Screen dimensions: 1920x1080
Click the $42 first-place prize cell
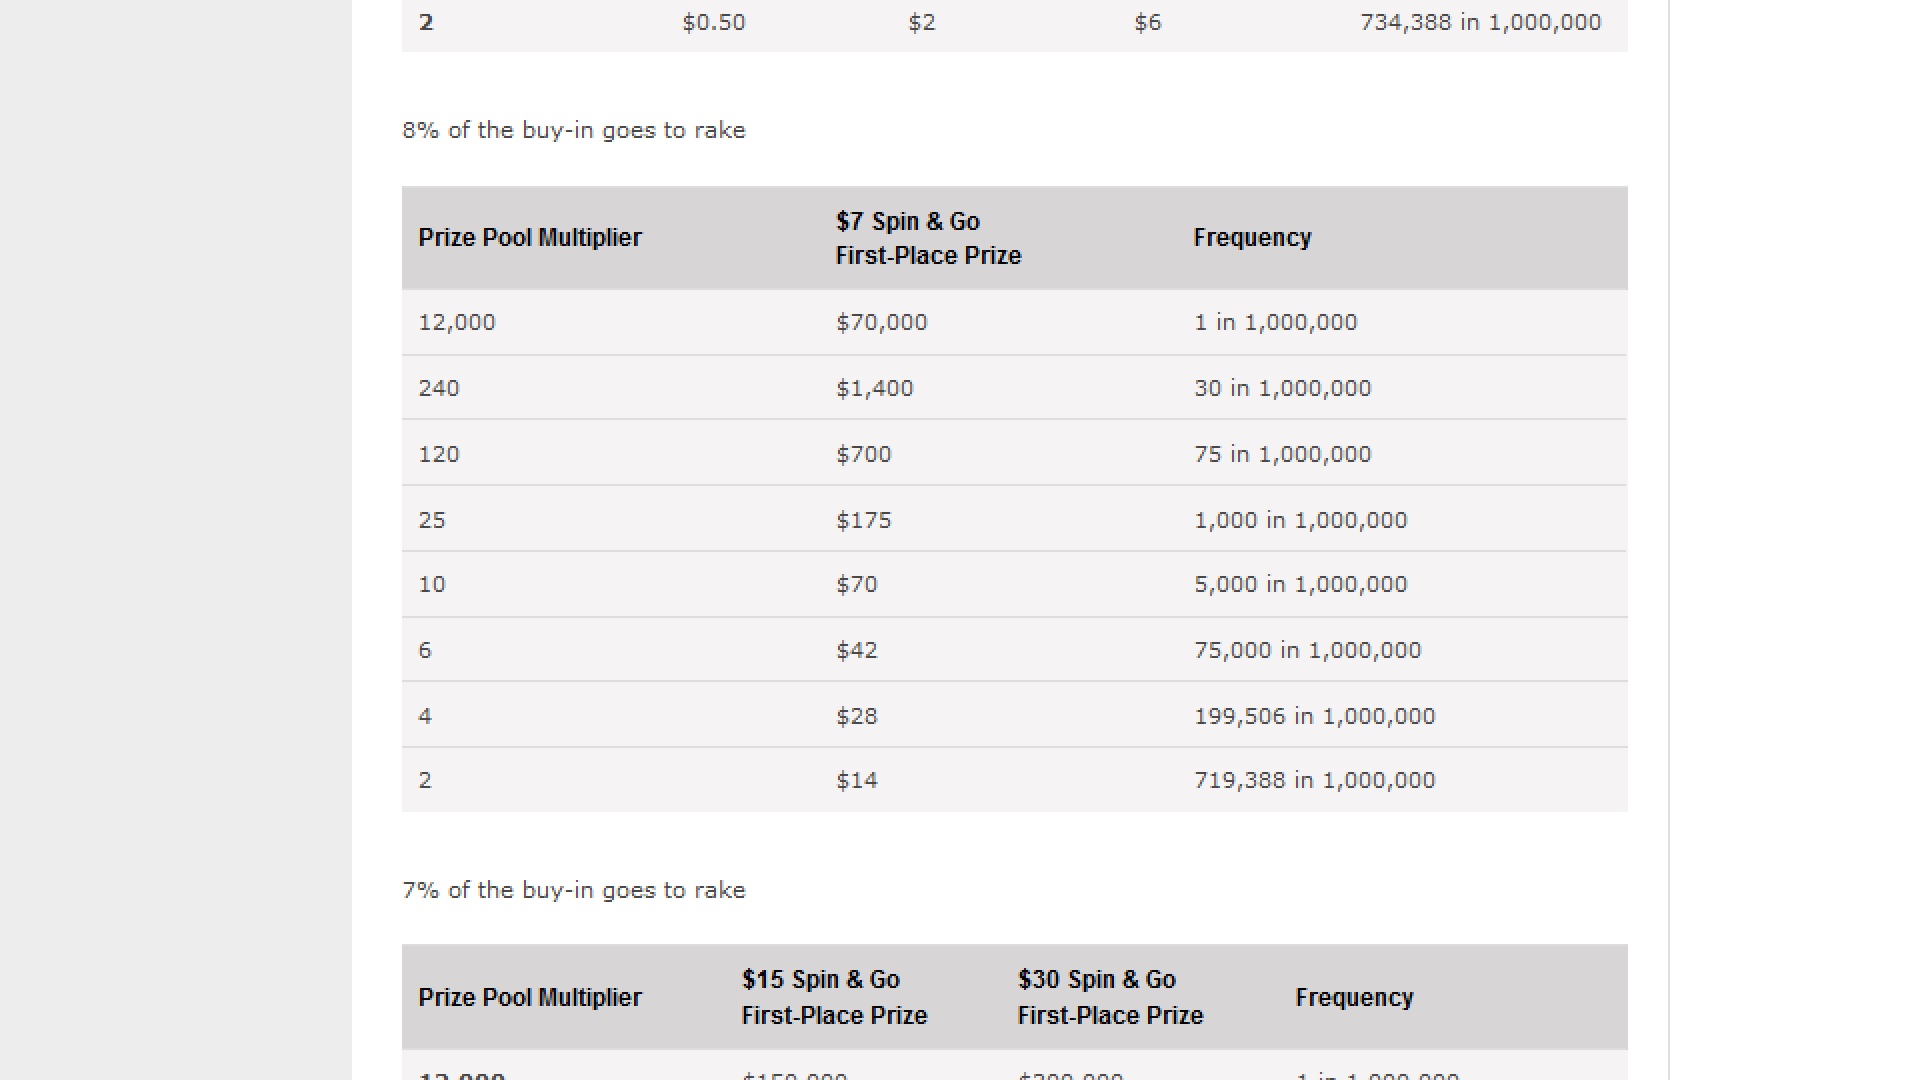click(x=856, y=650)
